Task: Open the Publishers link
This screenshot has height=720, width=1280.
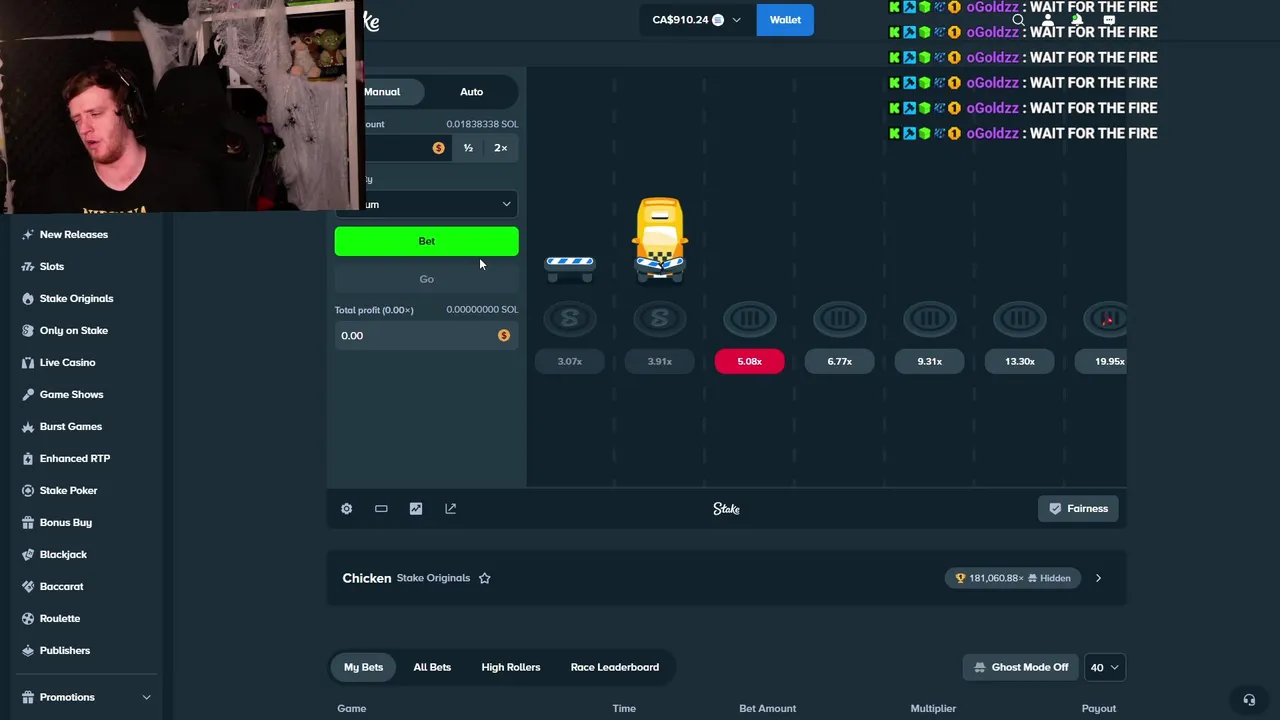Action: tap(65, 650)
